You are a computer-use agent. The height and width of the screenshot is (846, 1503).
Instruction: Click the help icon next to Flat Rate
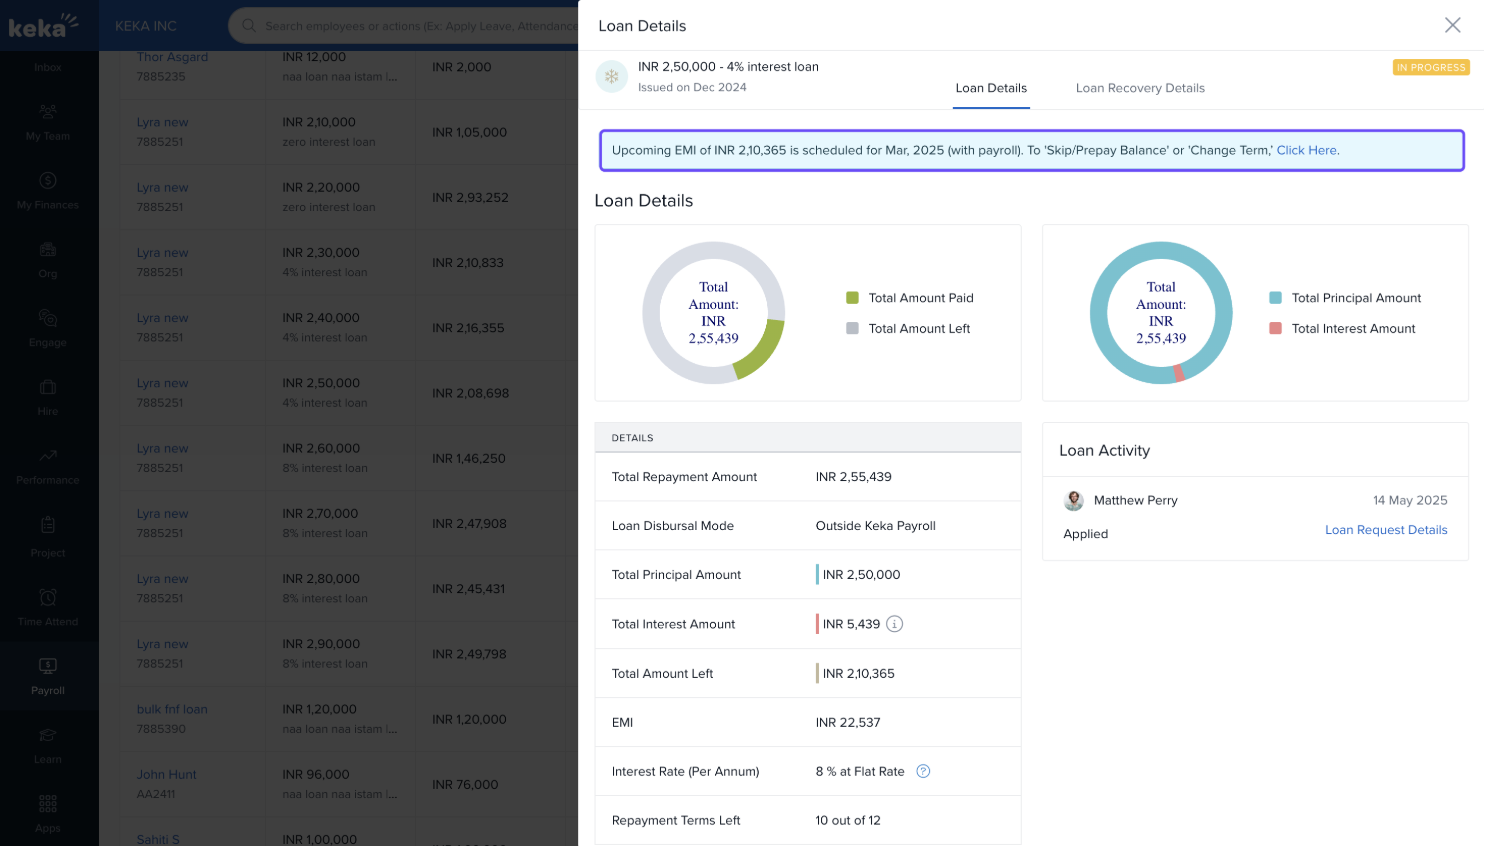923,771
